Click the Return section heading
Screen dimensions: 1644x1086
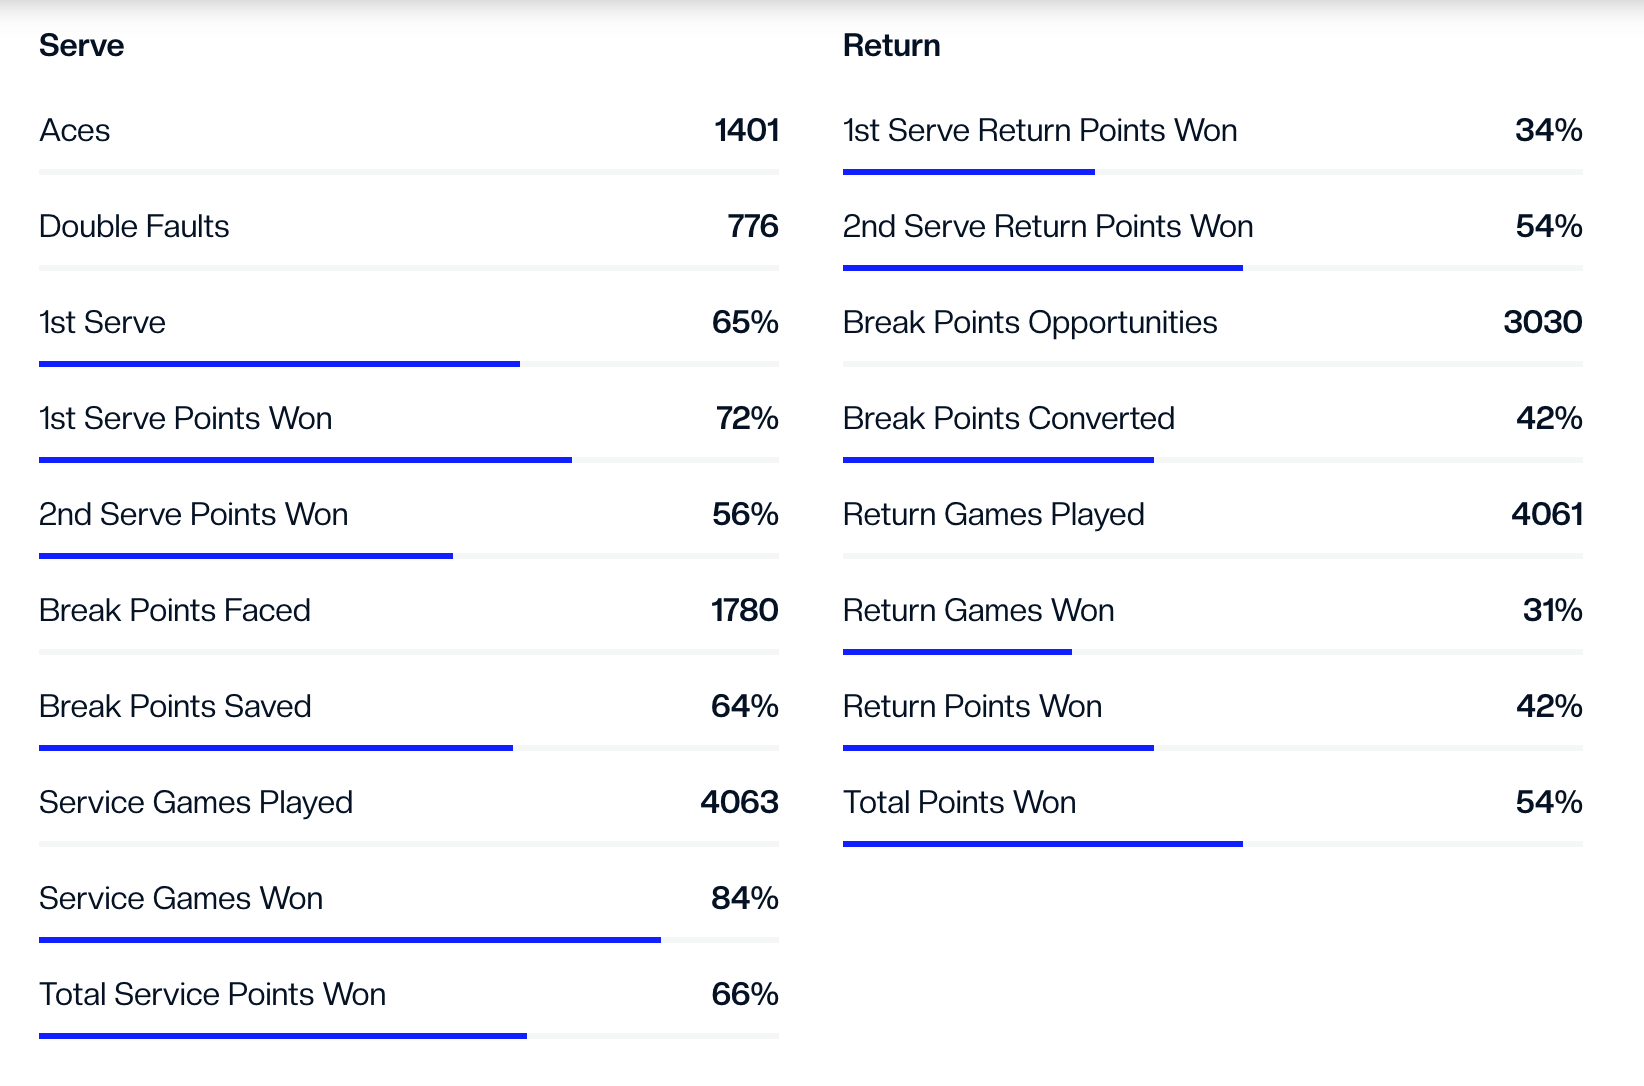[x=891, y=46]
